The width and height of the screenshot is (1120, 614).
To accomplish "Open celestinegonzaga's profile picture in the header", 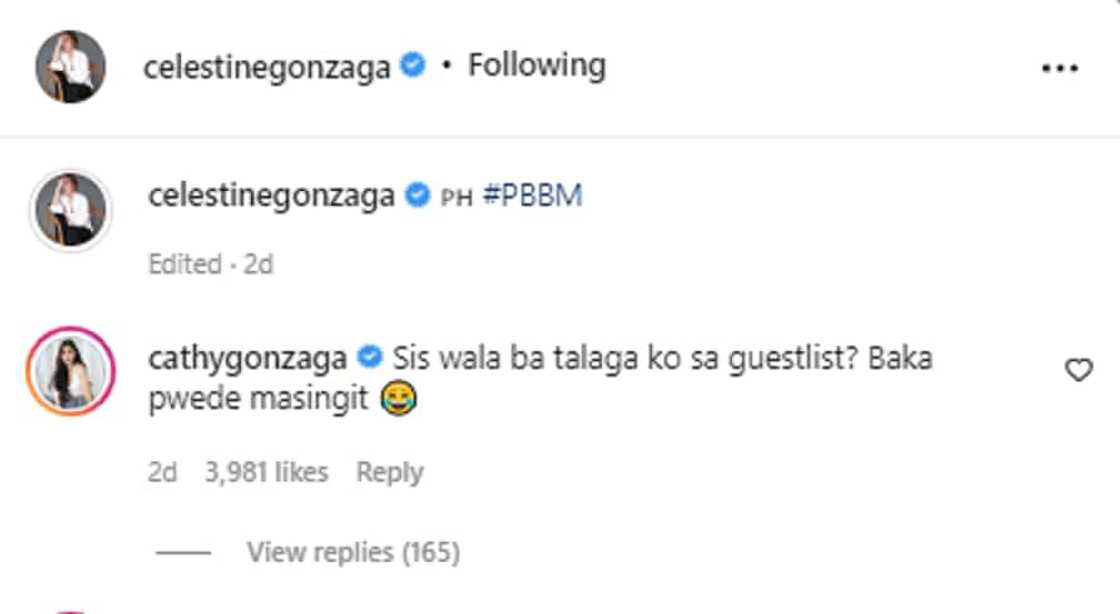I will (70, 67).
